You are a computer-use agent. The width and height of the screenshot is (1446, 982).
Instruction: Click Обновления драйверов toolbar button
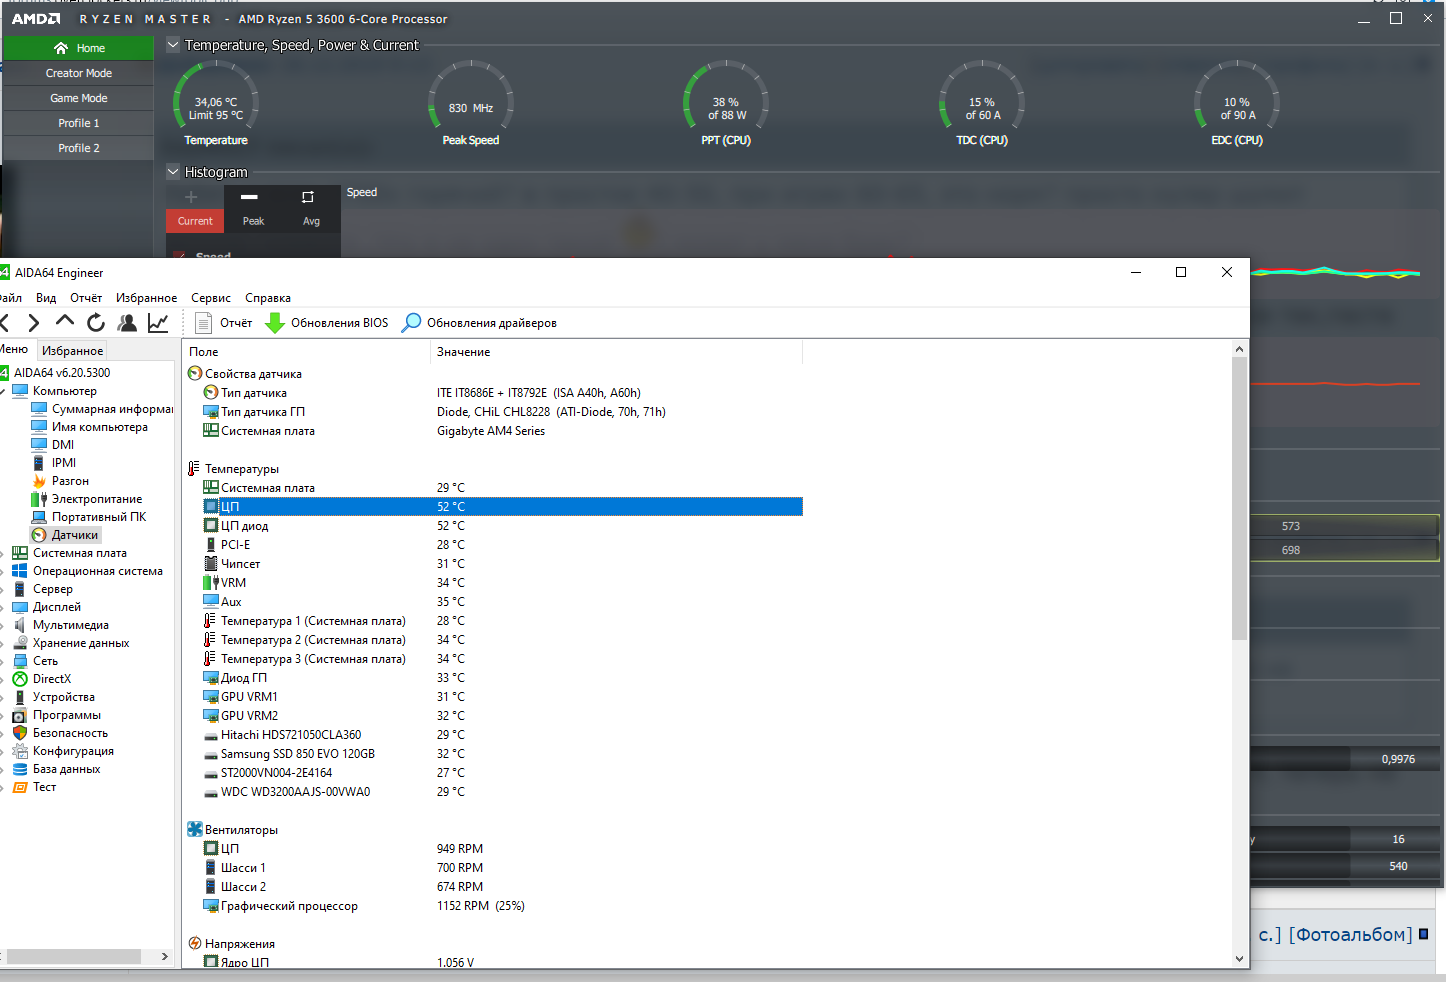pos(479,323)
